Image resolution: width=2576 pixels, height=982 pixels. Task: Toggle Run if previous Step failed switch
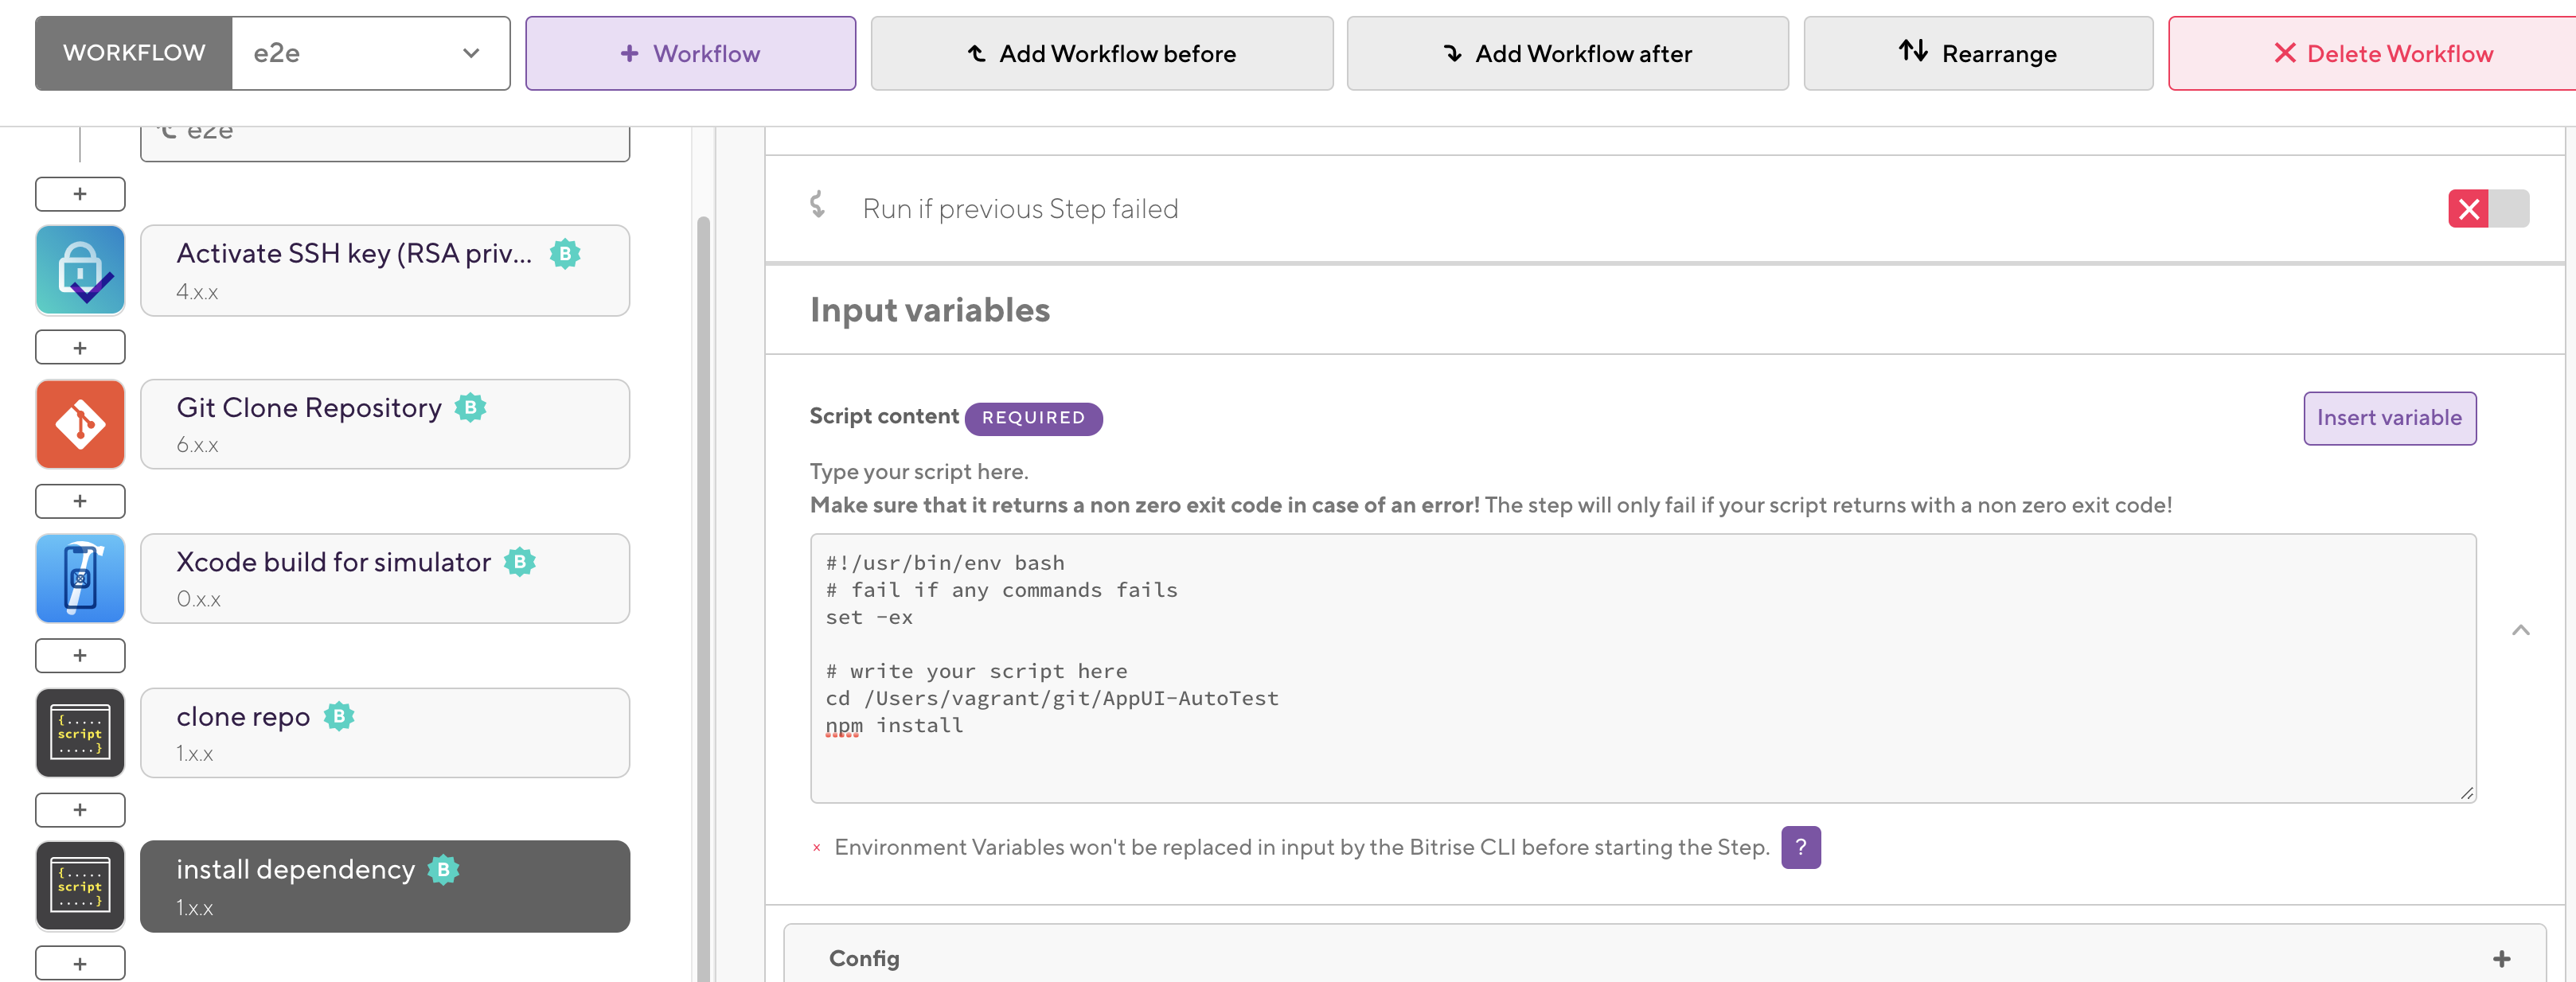click(x=2487, y=209)
